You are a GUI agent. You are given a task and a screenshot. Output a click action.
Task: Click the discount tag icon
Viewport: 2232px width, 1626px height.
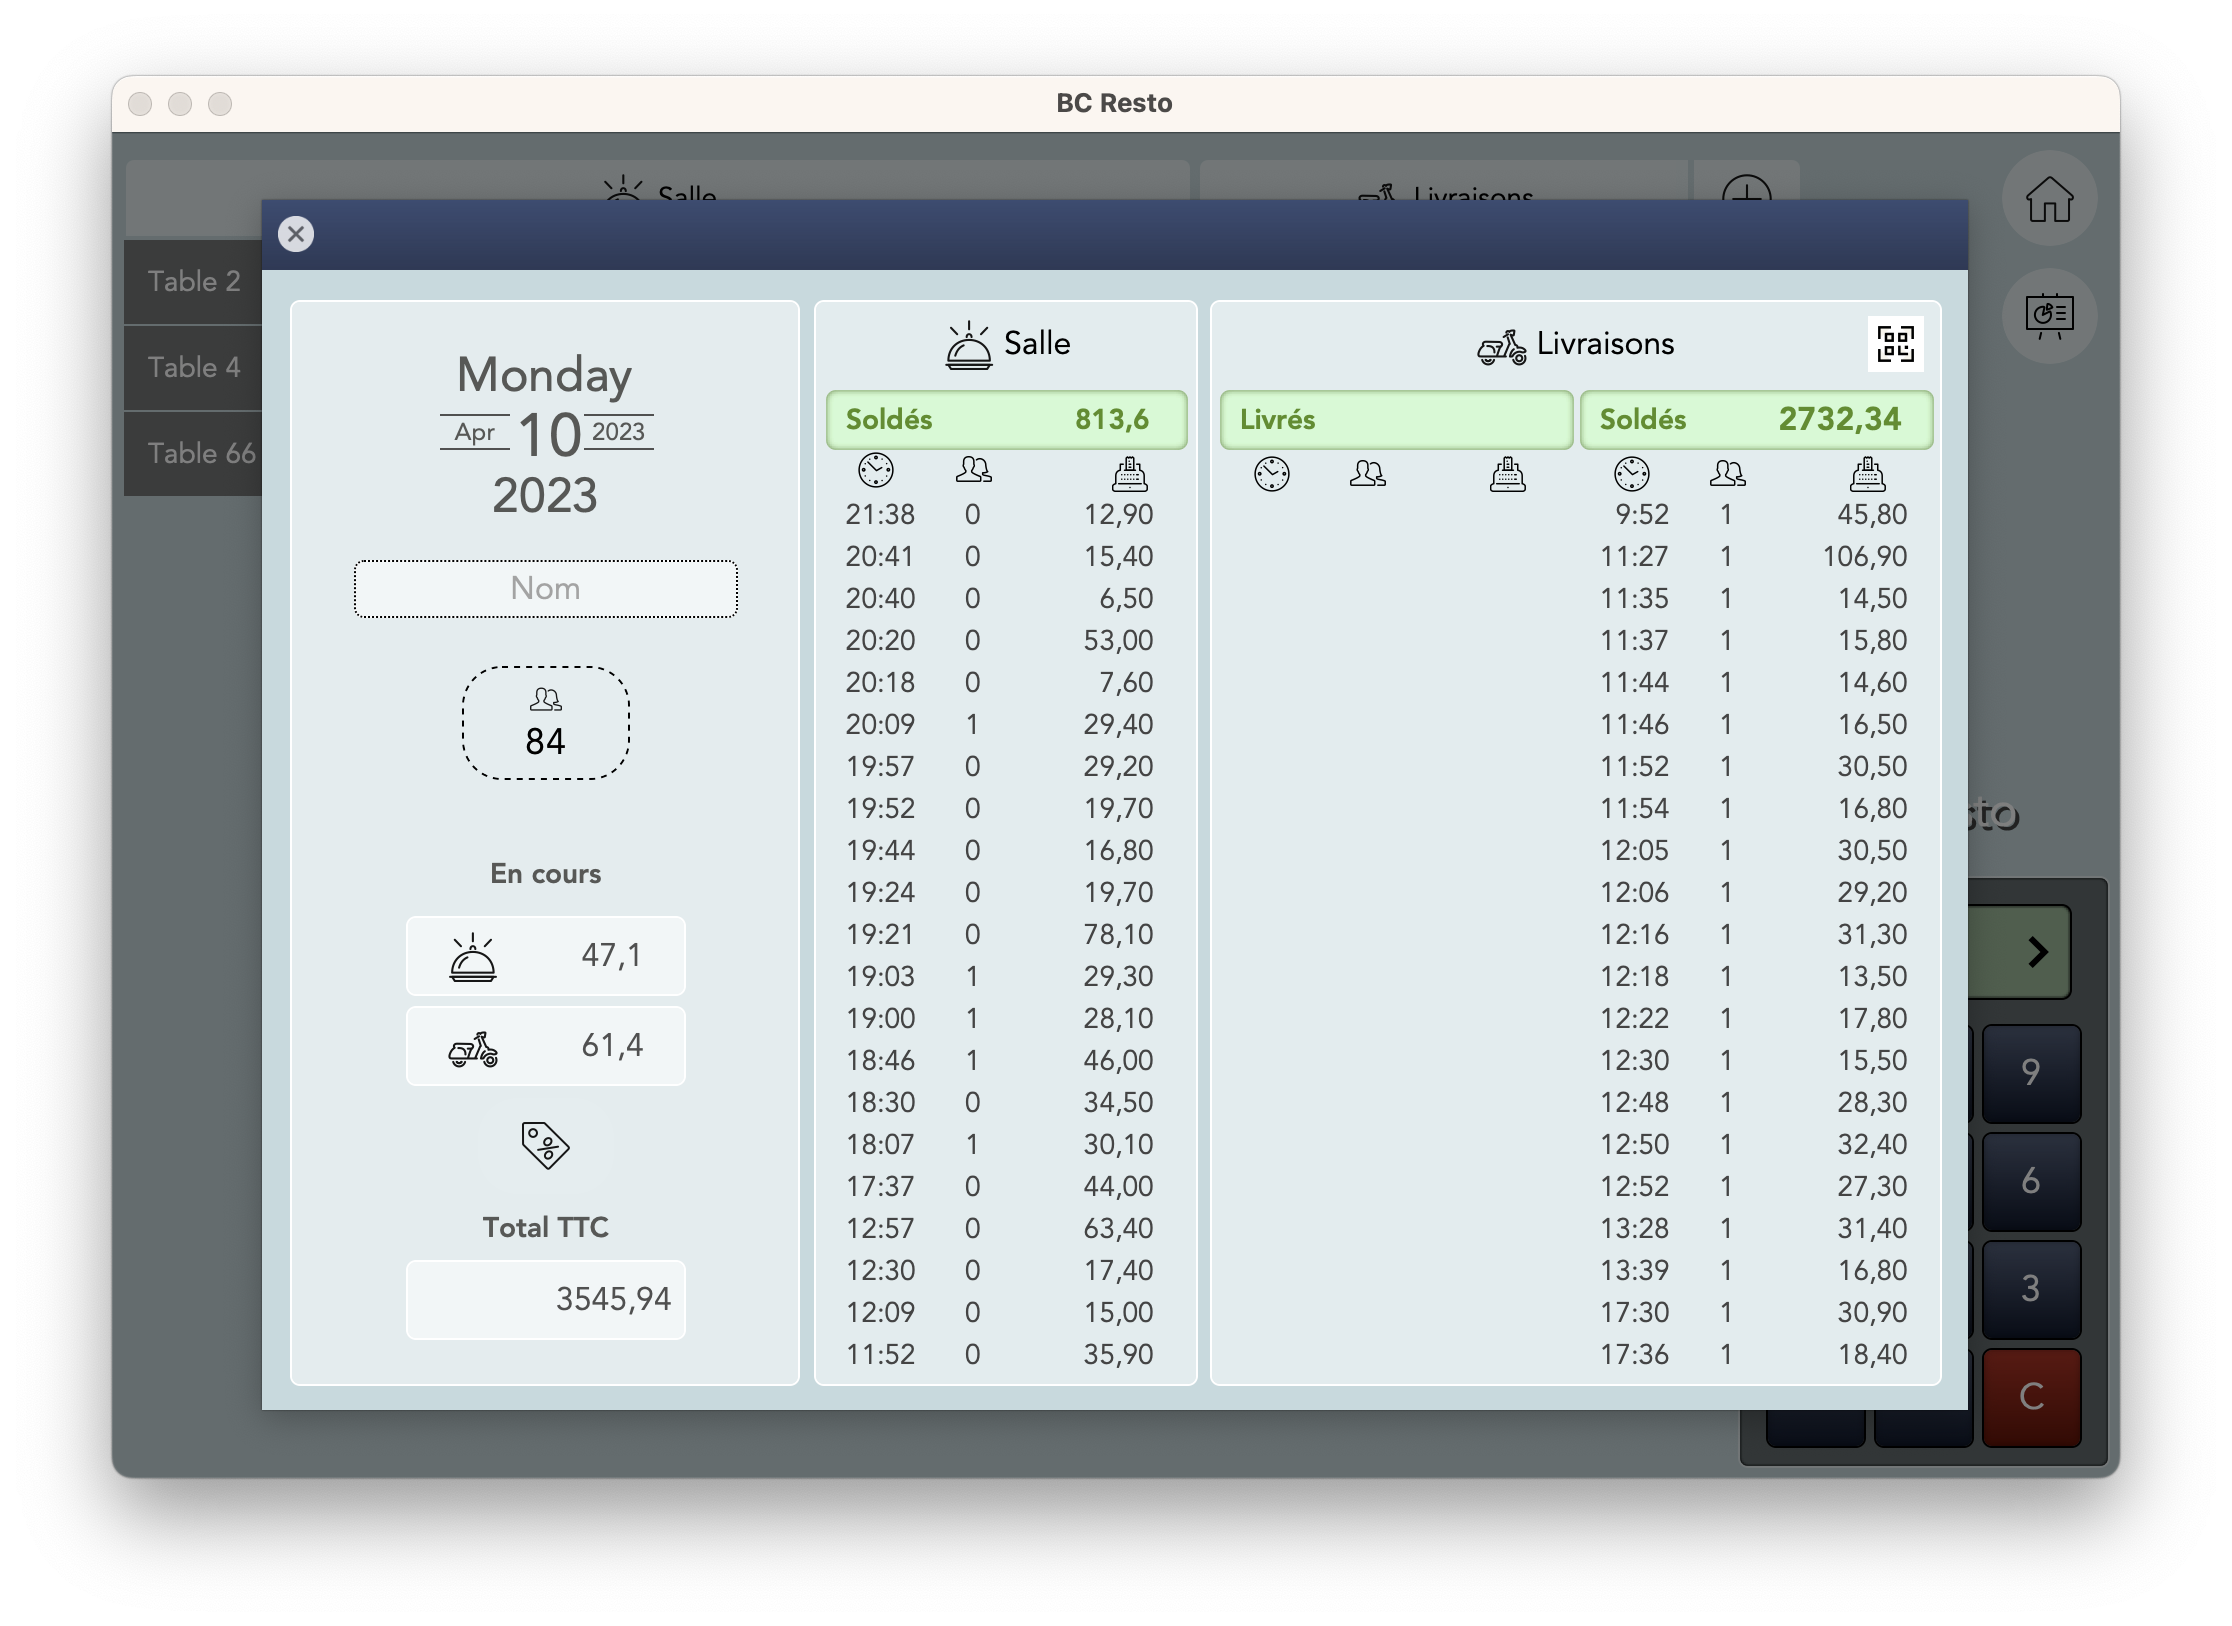tap(545, 1145)
